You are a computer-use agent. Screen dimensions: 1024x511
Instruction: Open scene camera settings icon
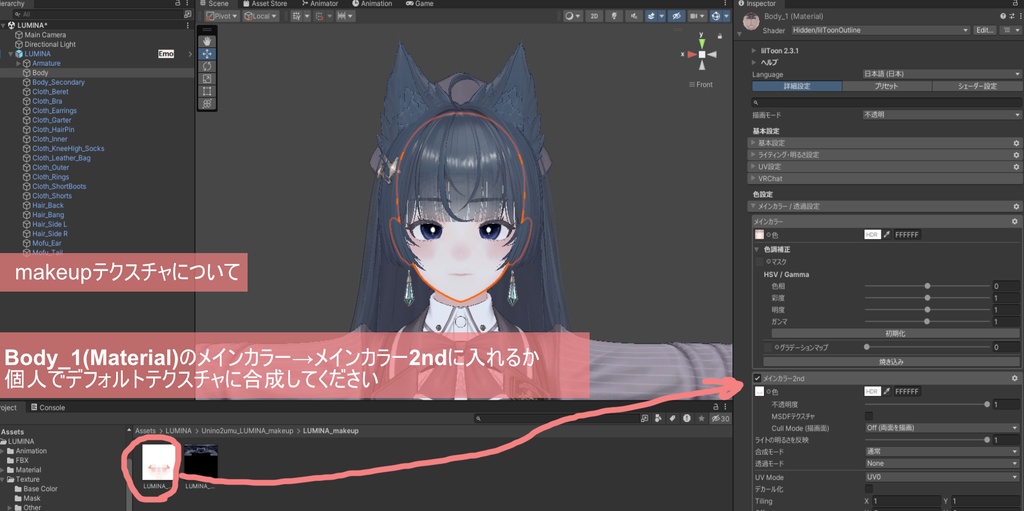(697, 16)
